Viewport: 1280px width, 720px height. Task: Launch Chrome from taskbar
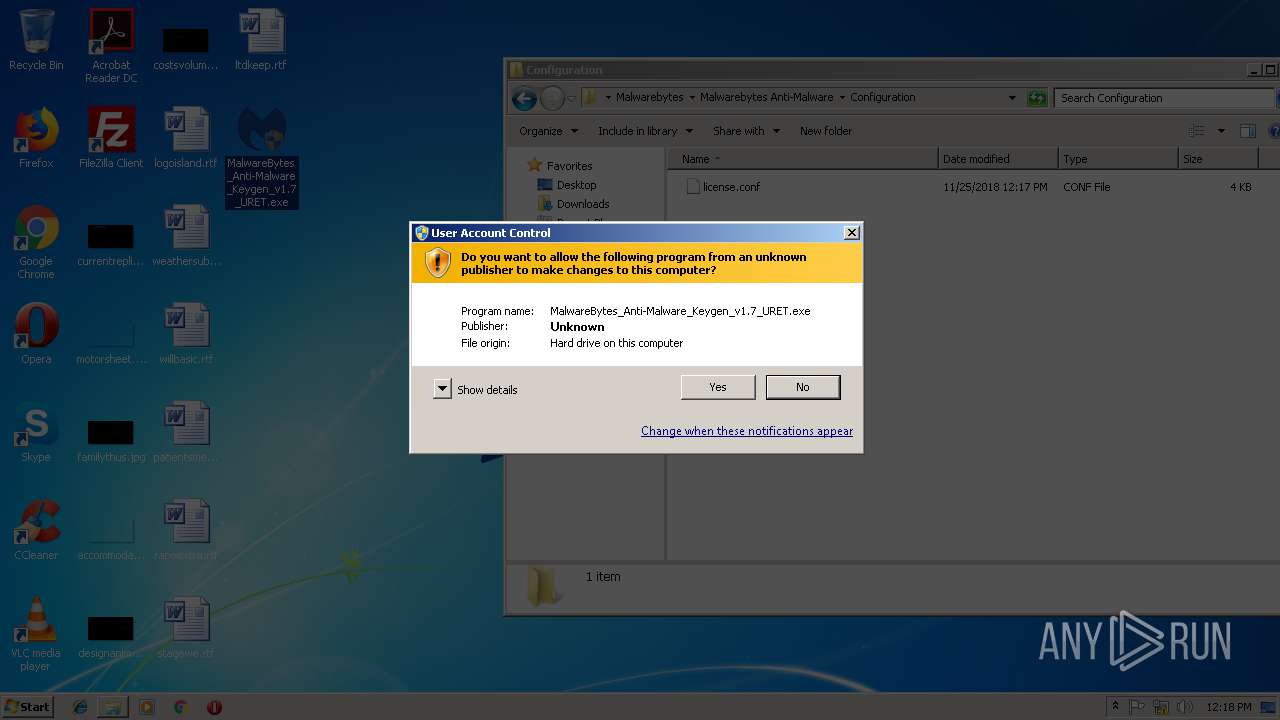(x=180, y=707)
